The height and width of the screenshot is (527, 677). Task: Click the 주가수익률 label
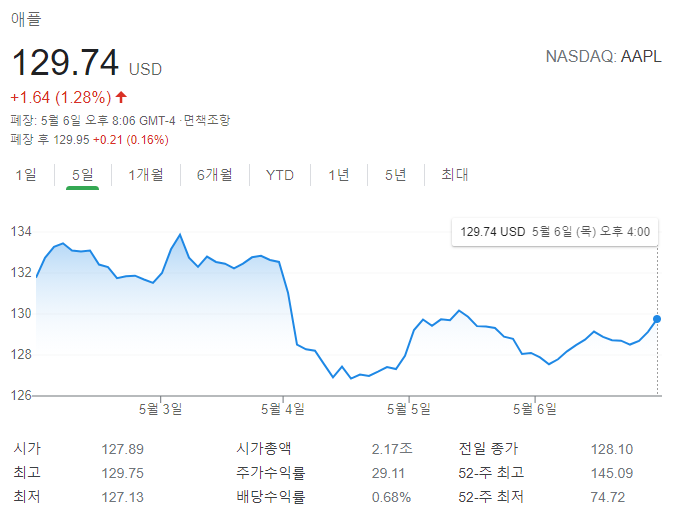(x=271, y=473)
